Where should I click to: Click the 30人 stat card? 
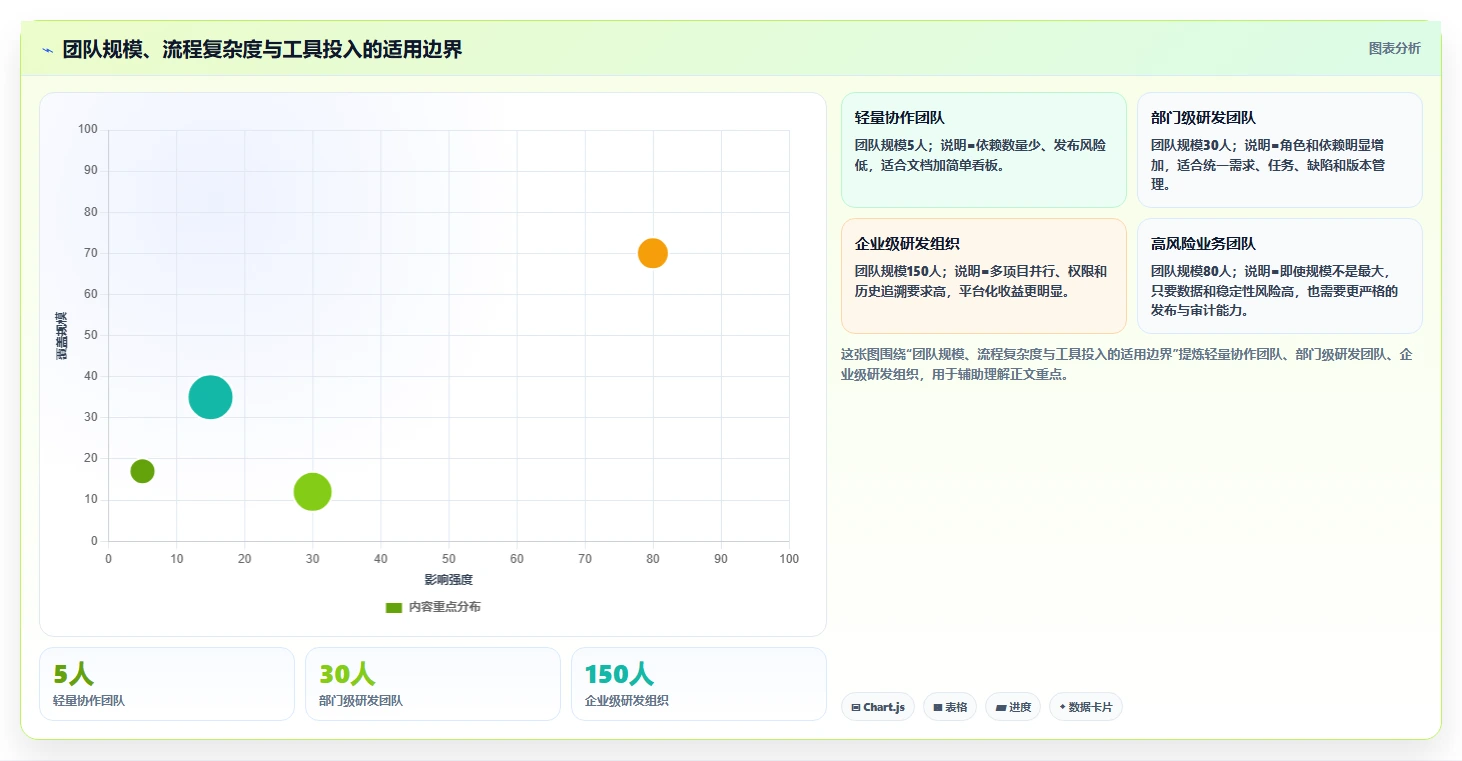[x=433, y=684]
